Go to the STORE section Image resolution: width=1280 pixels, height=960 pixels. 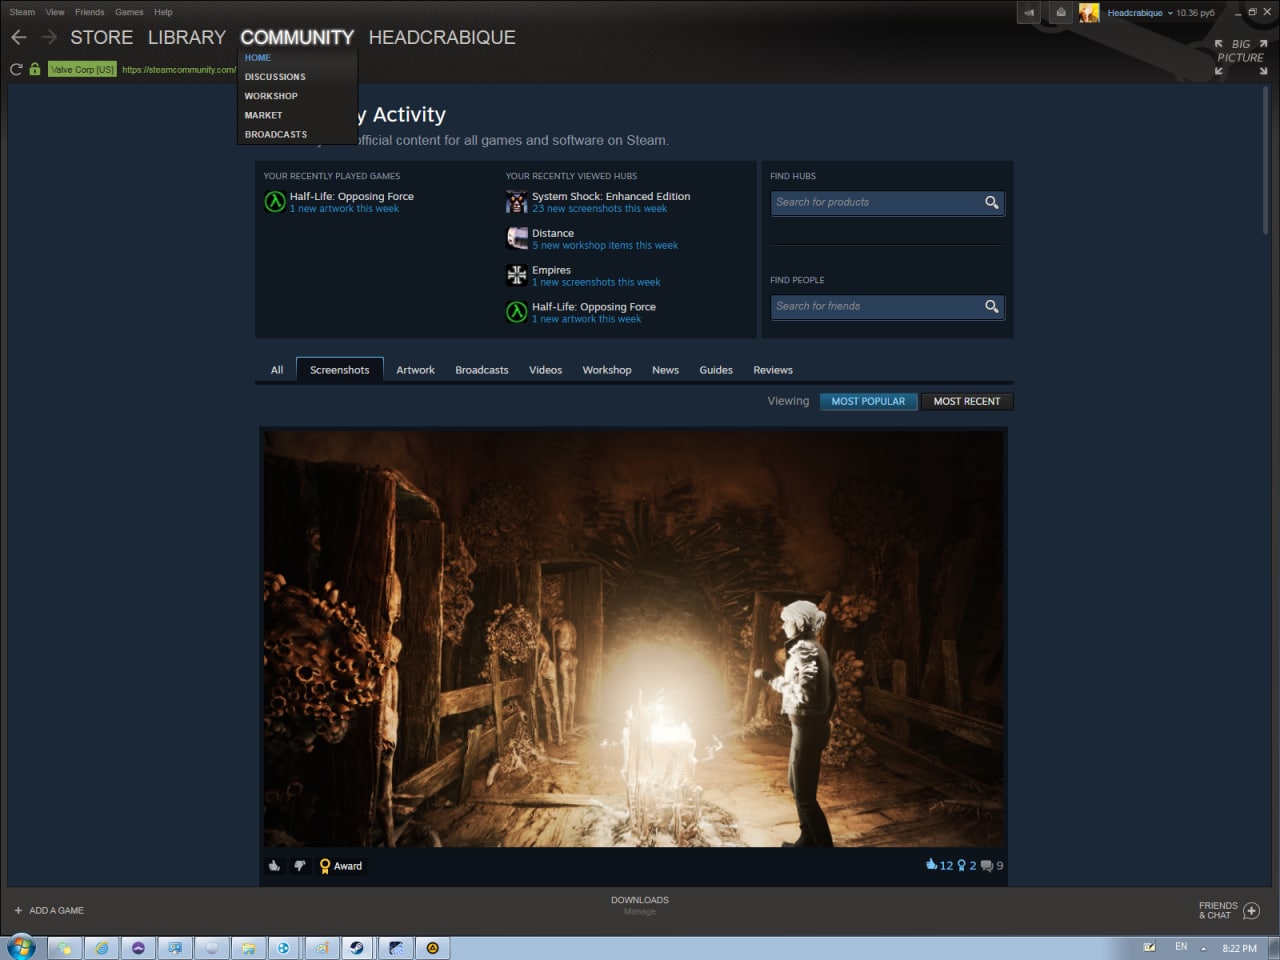[101, 37]
